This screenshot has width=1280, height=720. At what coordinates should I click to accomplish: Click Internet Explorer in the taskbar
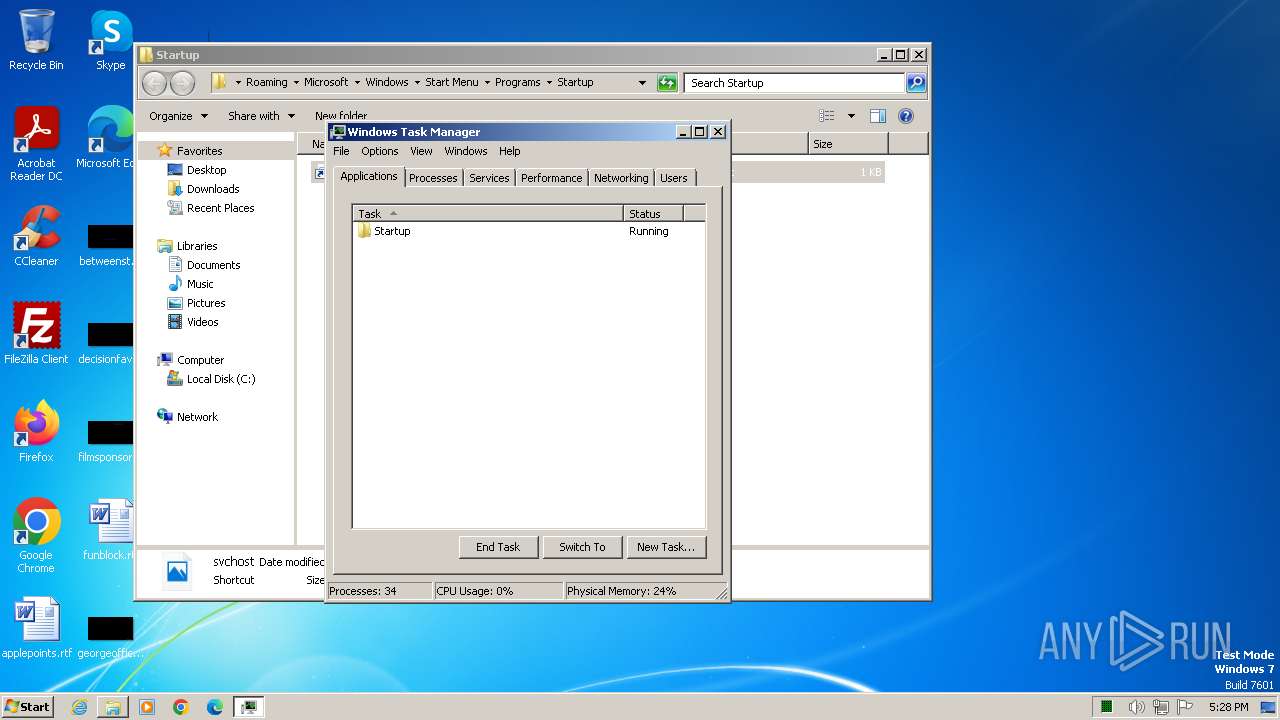[x=79, y=707]
